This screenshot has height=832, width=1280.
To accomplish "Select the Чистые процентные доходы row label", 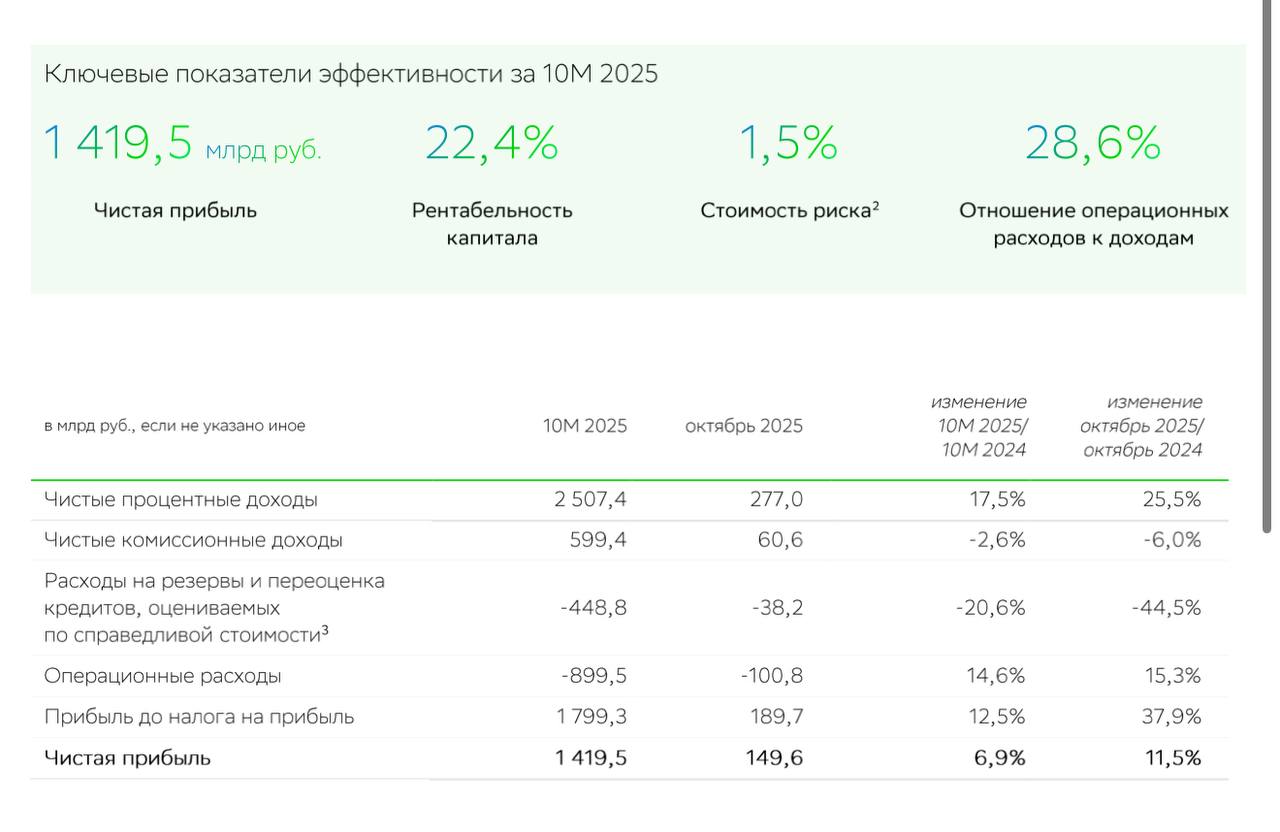I will tap(181, 499).
